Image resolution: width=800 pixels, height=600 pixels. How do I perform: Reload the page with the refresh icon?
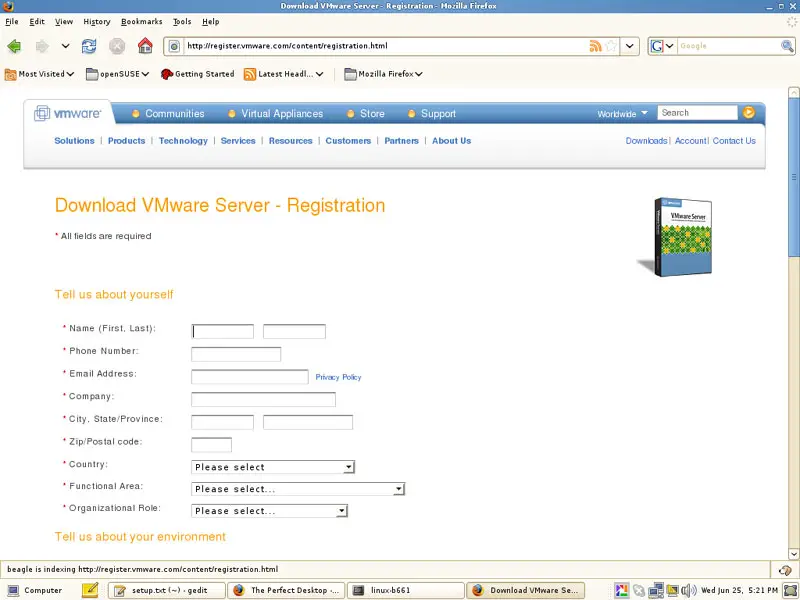click(x=90, y=46)
